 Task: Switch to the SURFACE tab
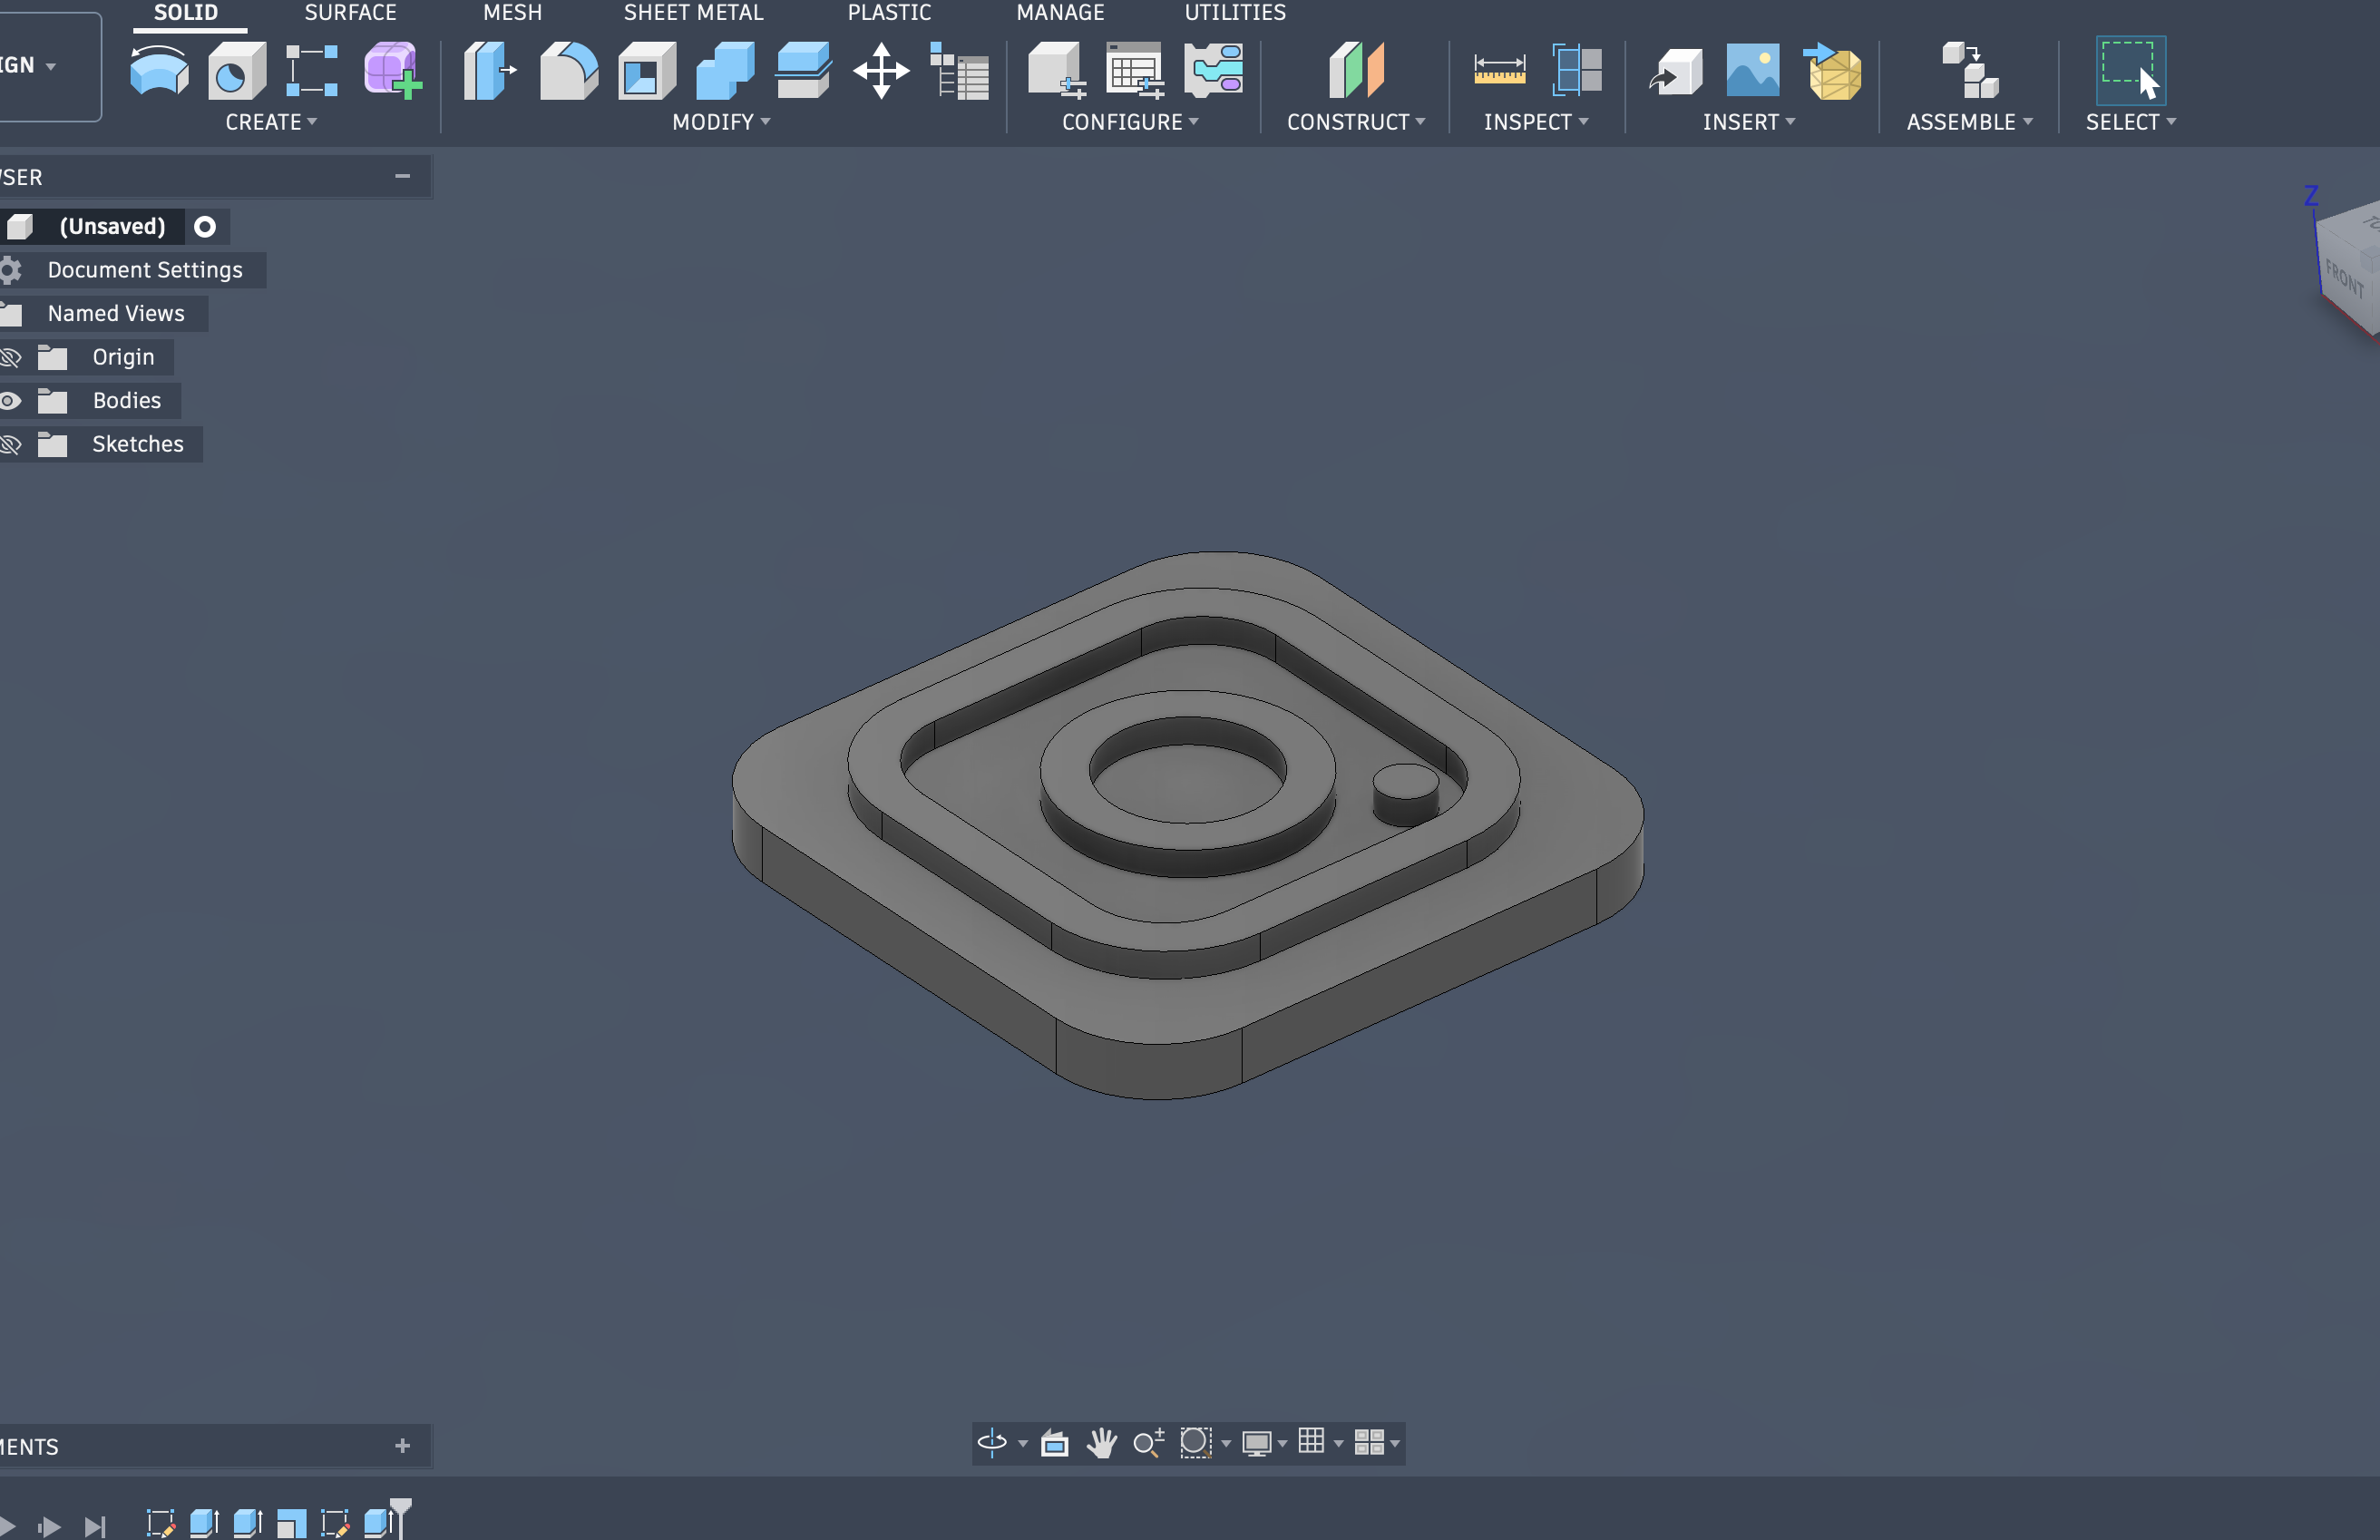click(x=350, y=13)
